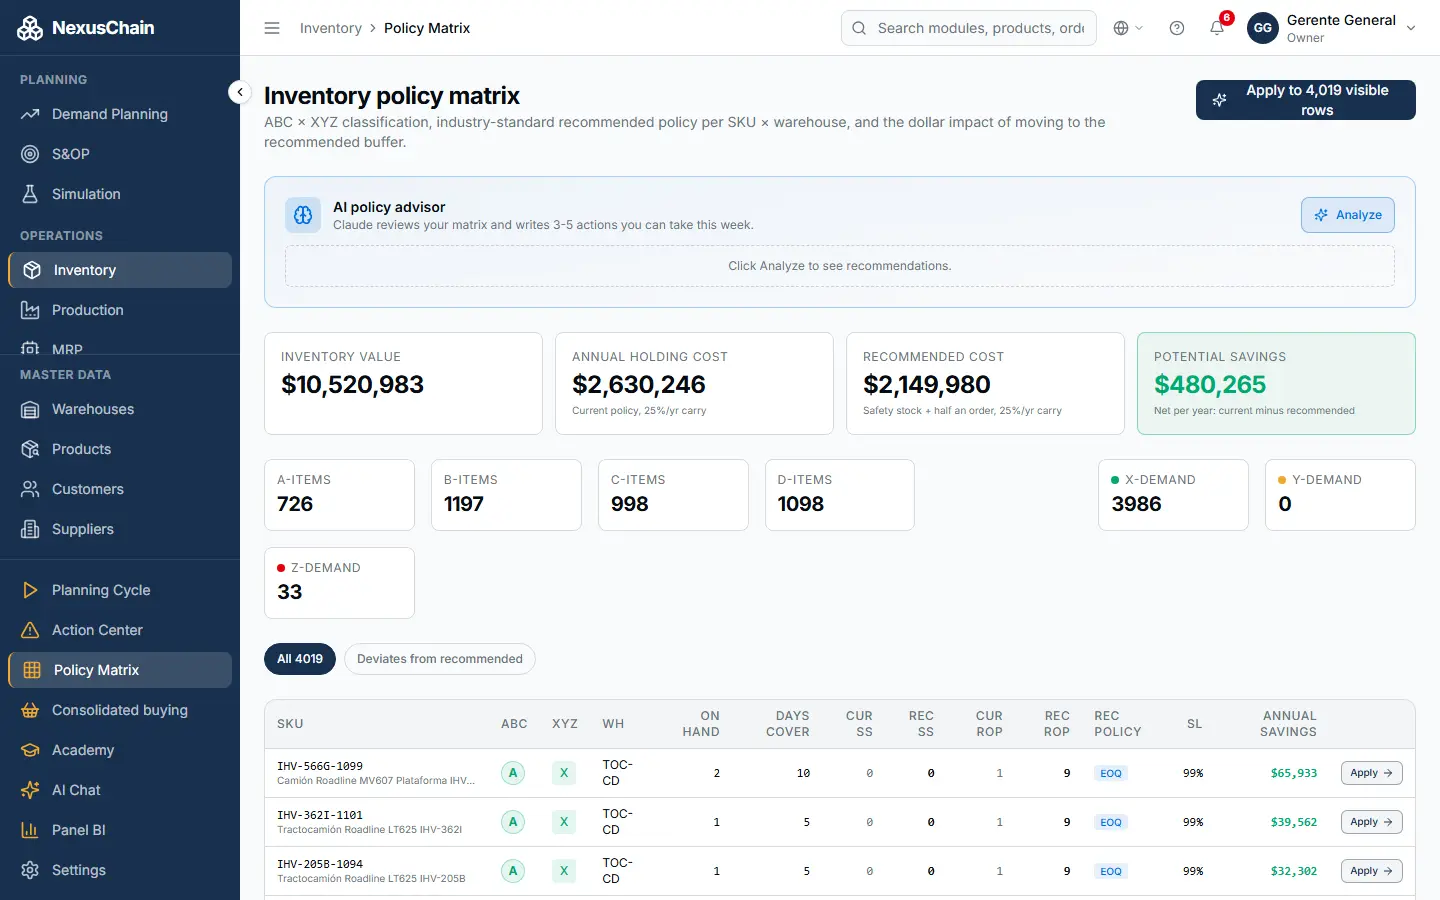
Task: Click EOQ policy badge for IHV-566G-1099
Action: tap(1111, 773)
